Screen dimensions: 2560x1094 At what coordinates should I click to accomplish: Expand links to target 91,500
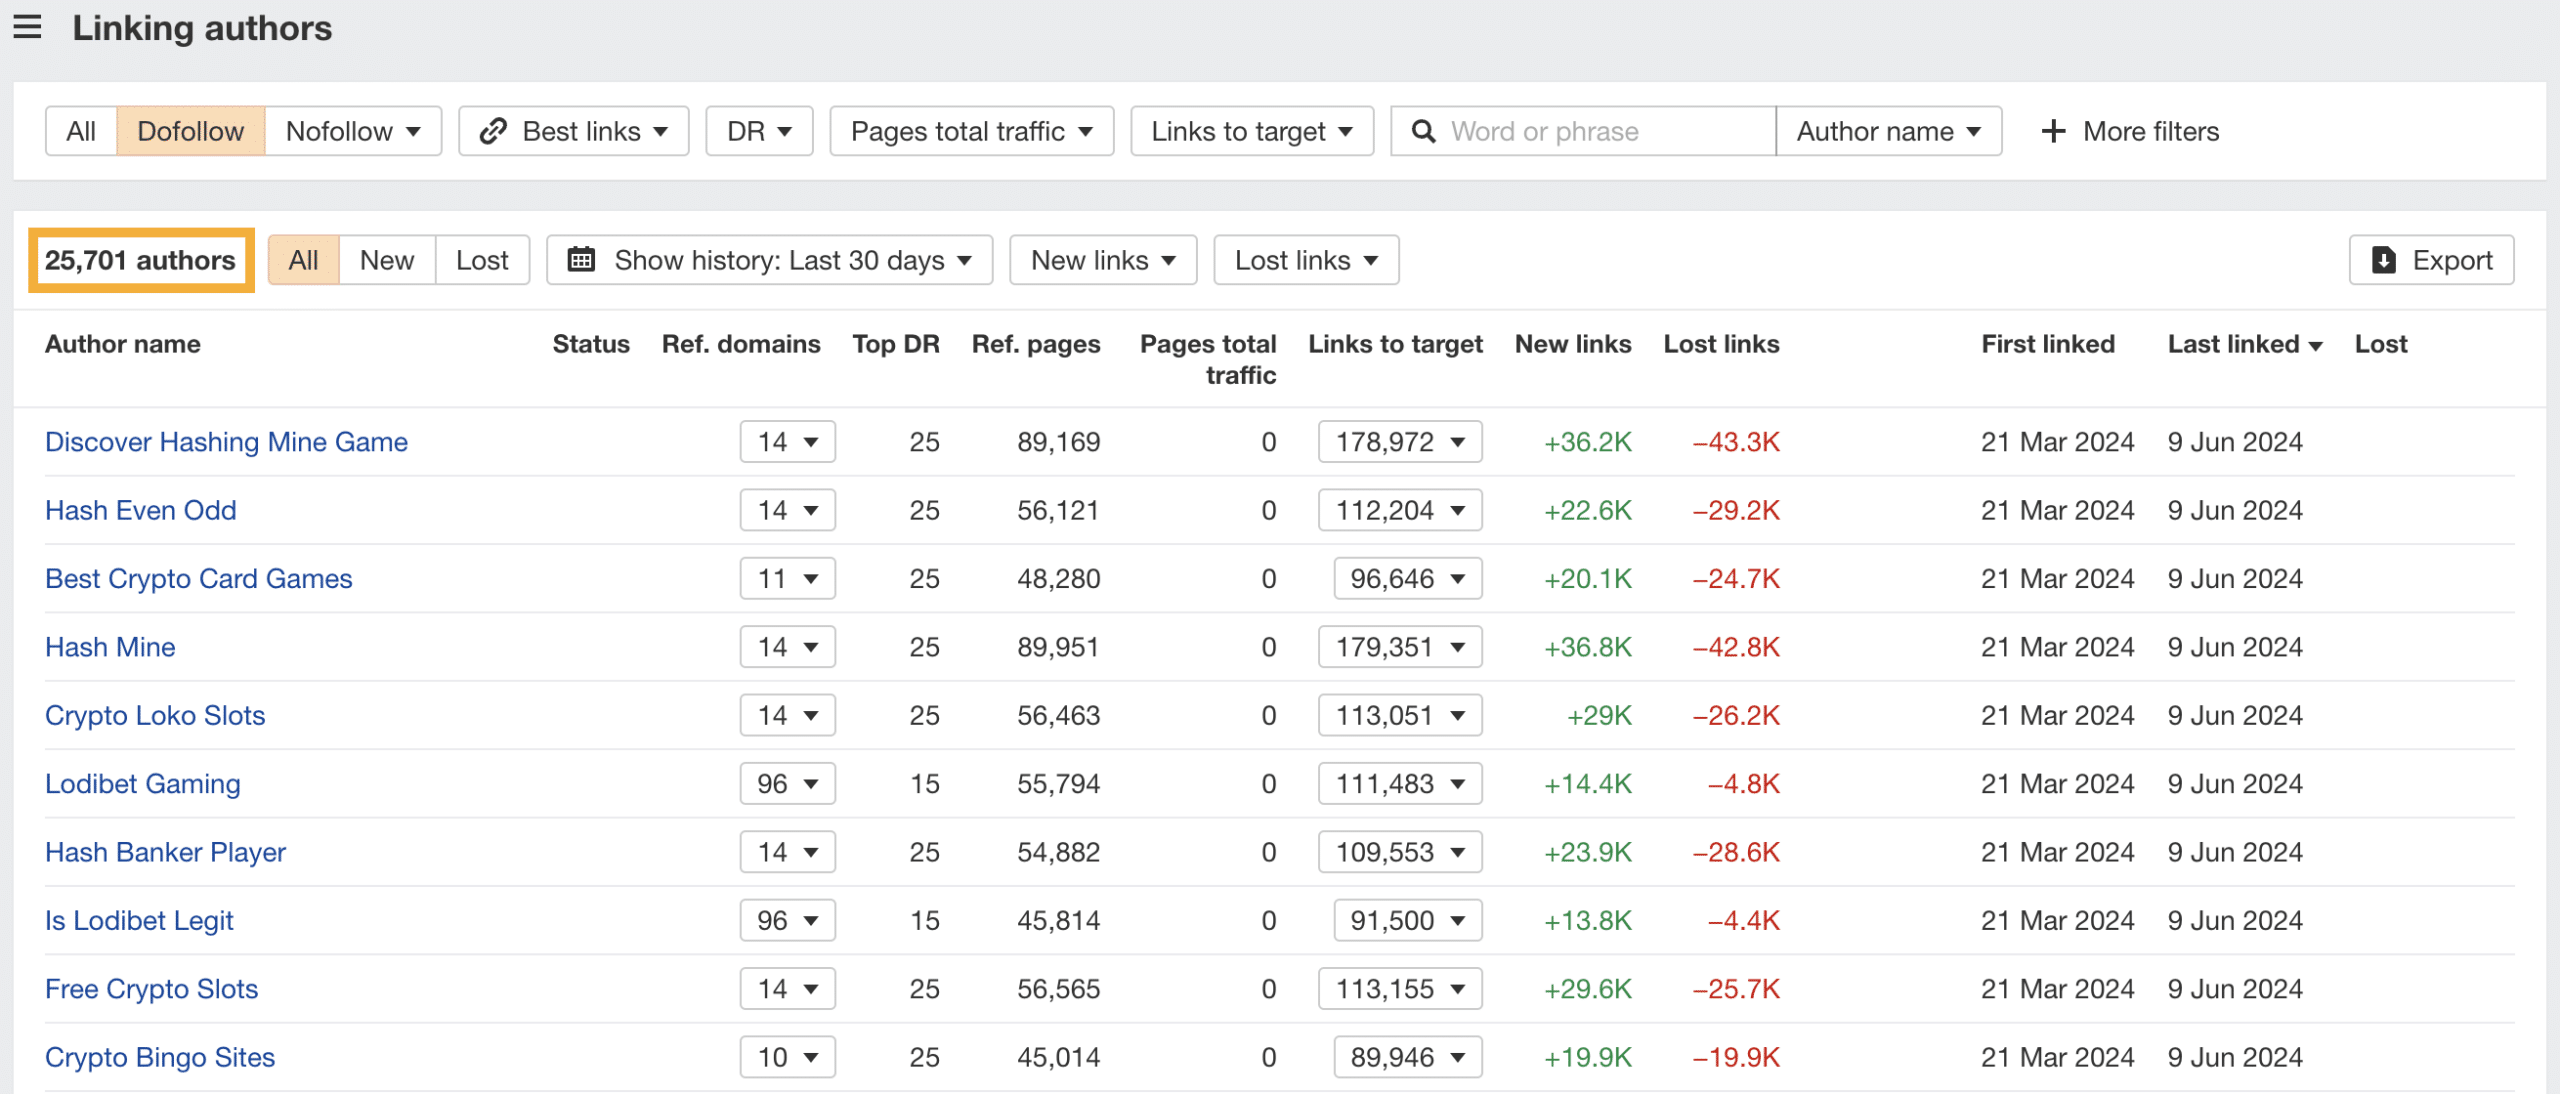tap(1408, 921)
